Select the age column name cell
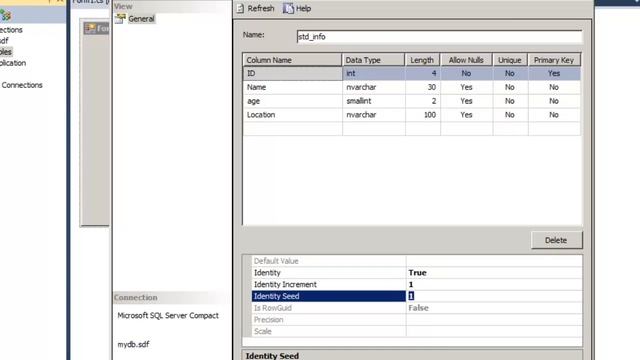The image size is (640, 360). coord(293,101)
